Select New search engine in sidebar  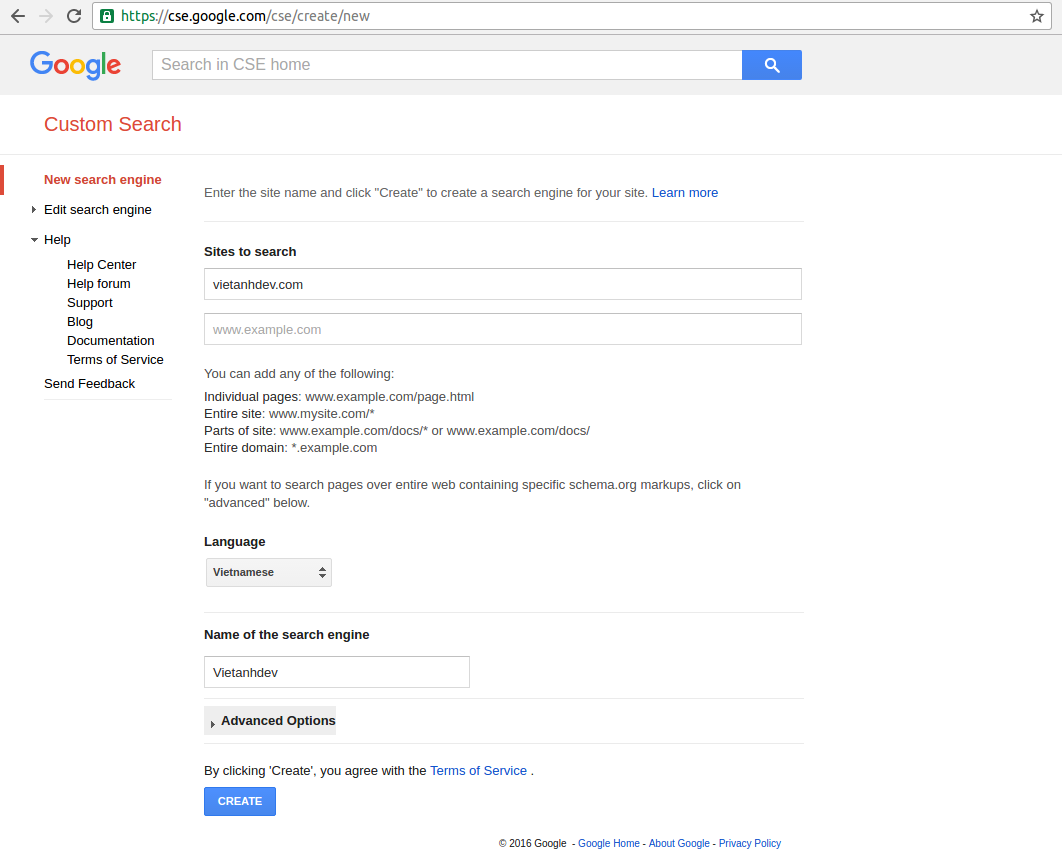(x=102, y=180)
